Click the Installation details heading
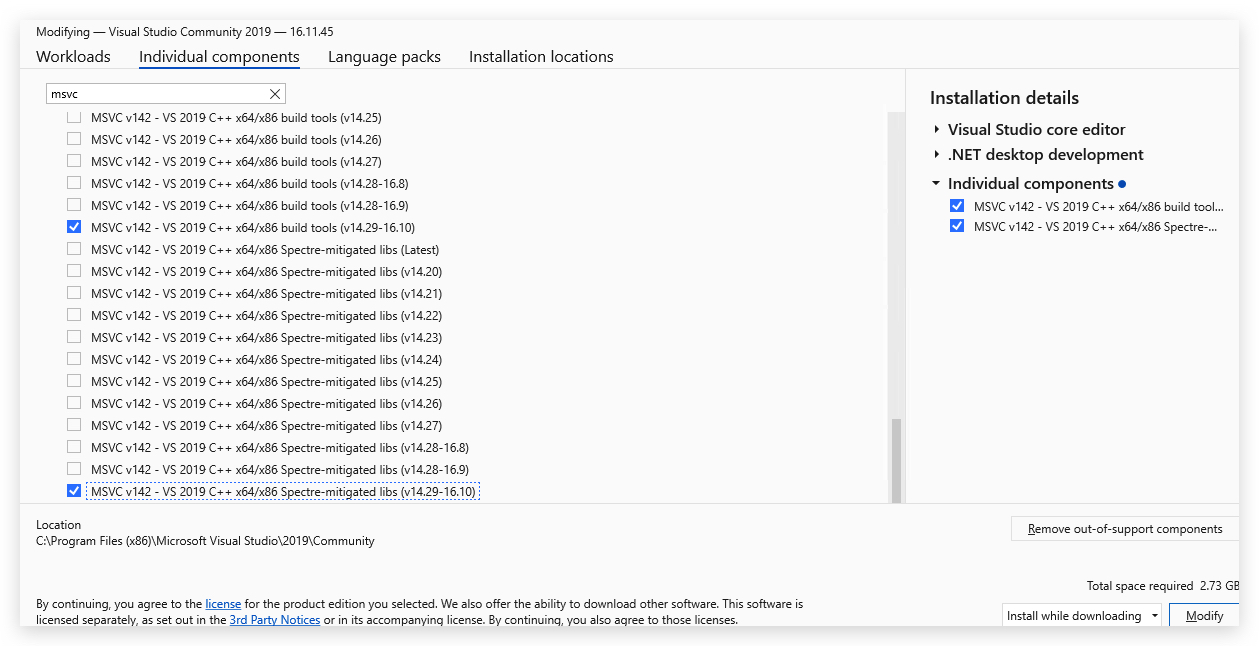This screenshot has height=646, width=1259. (1004, 98)
